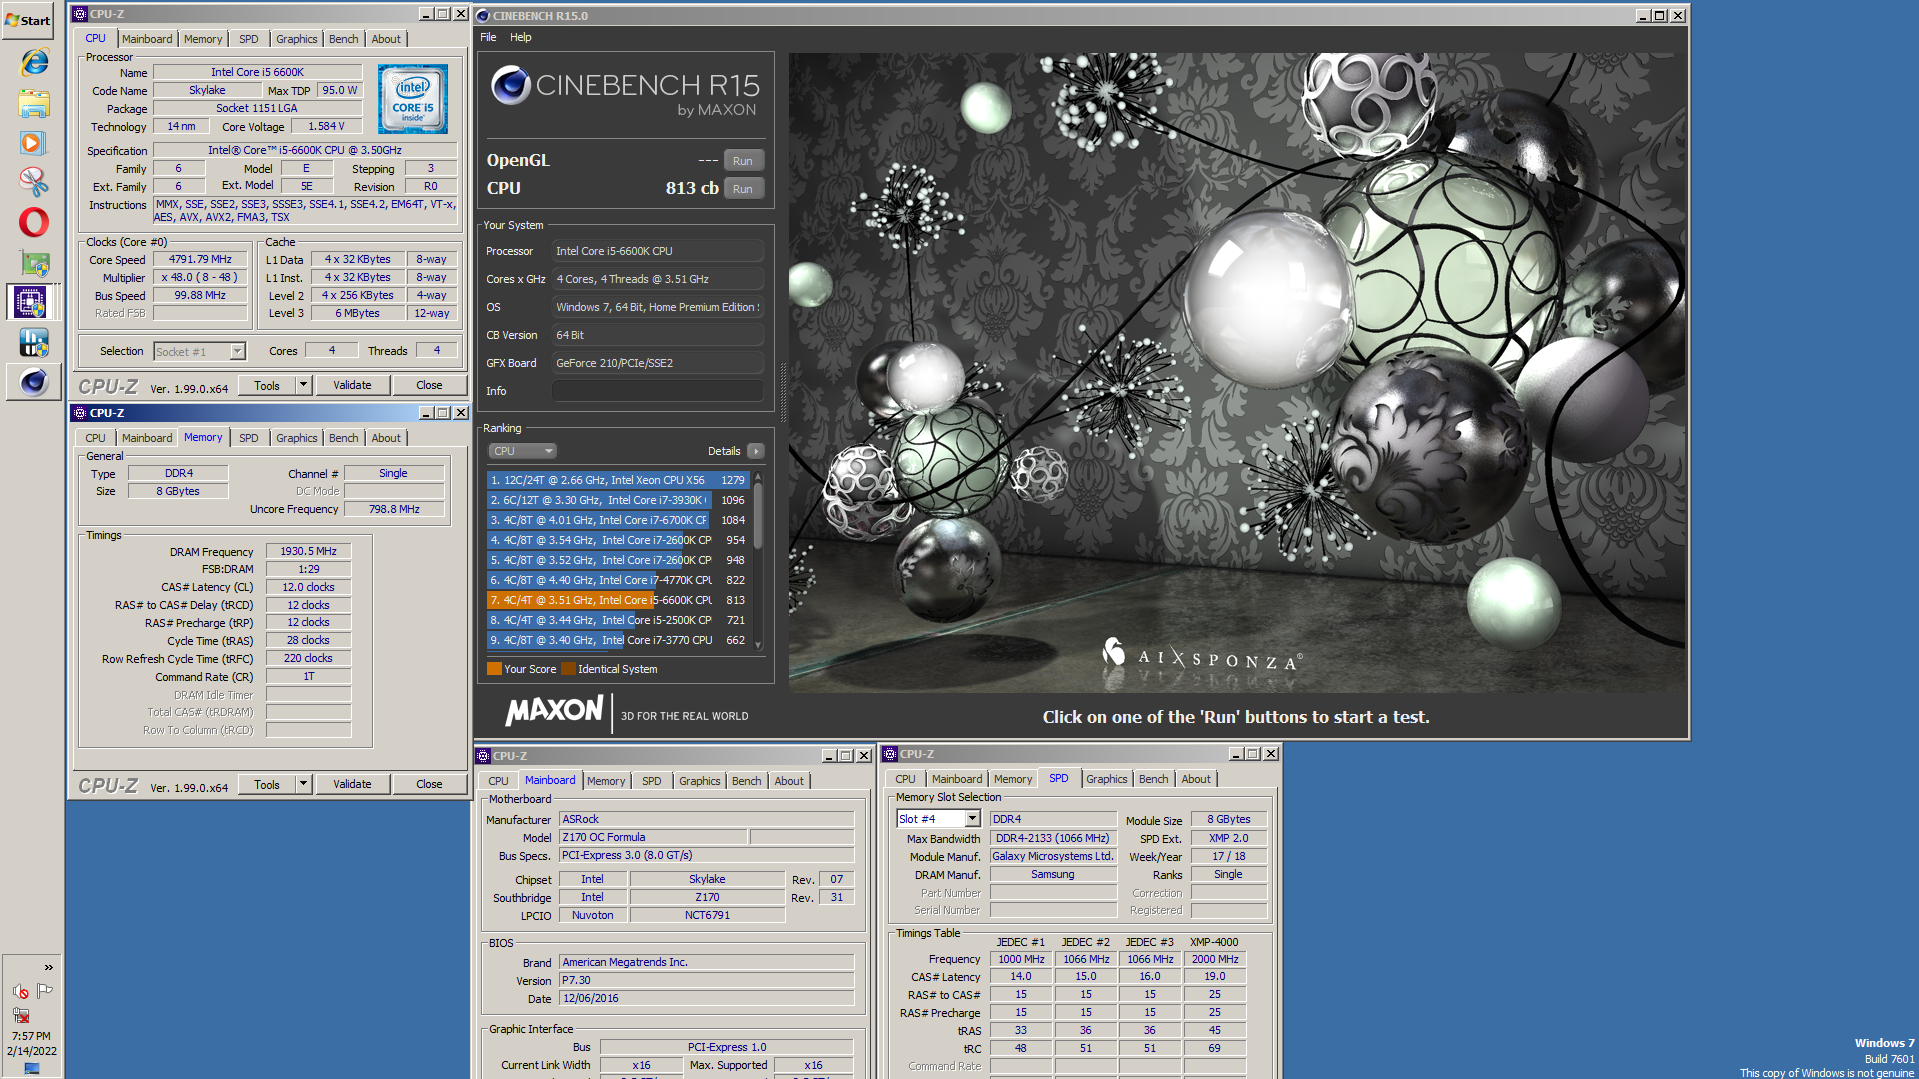Screen dimensions: 1919x1079
Task: Open CPU tab in CPU-Z Mainboard window
Action: [x=498, y=781]
